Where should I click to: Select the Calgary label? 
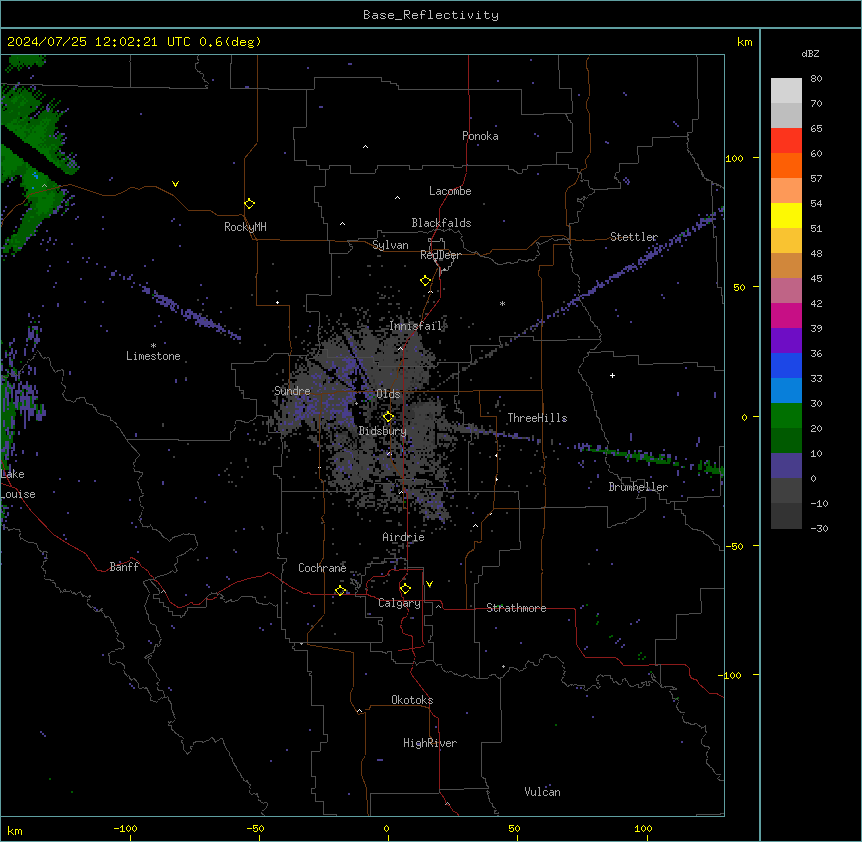[399, 603]
